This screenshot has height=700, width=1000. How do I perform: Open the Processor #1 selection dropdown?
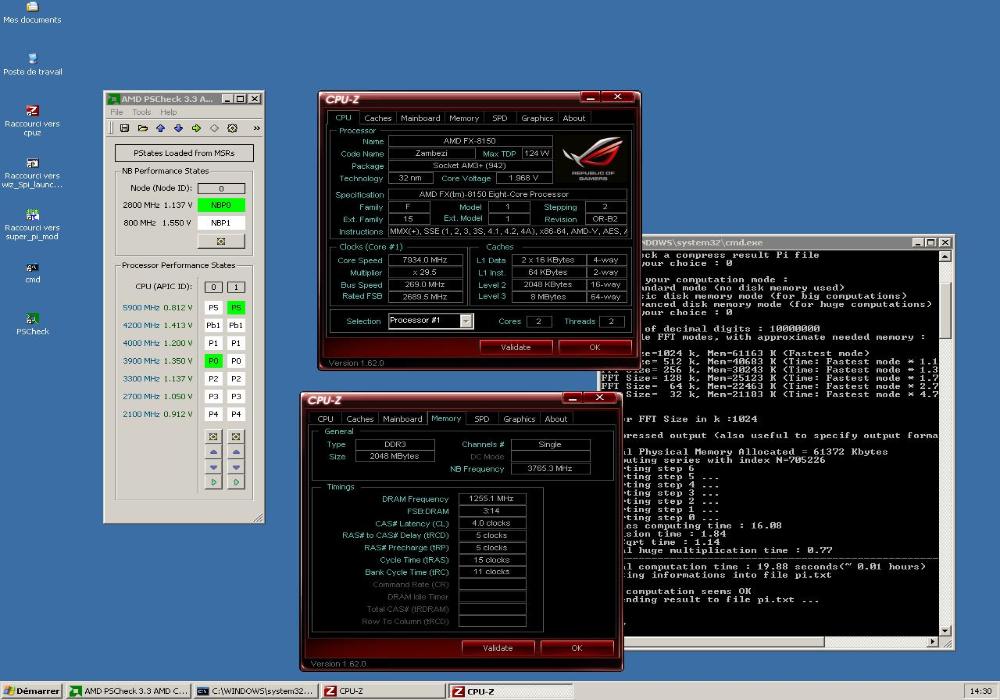coord(466,321)
